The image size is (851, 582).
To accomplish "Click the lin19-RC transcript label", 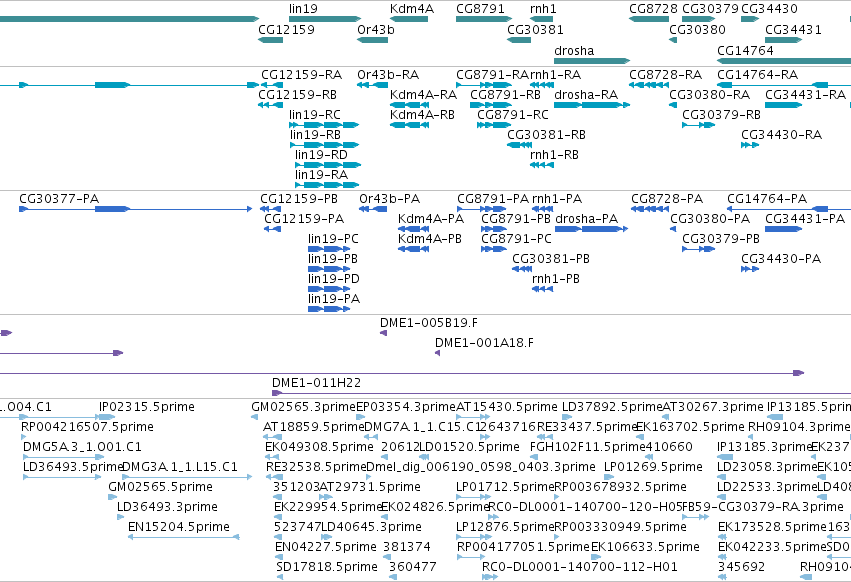I will [x=315, y=115].
